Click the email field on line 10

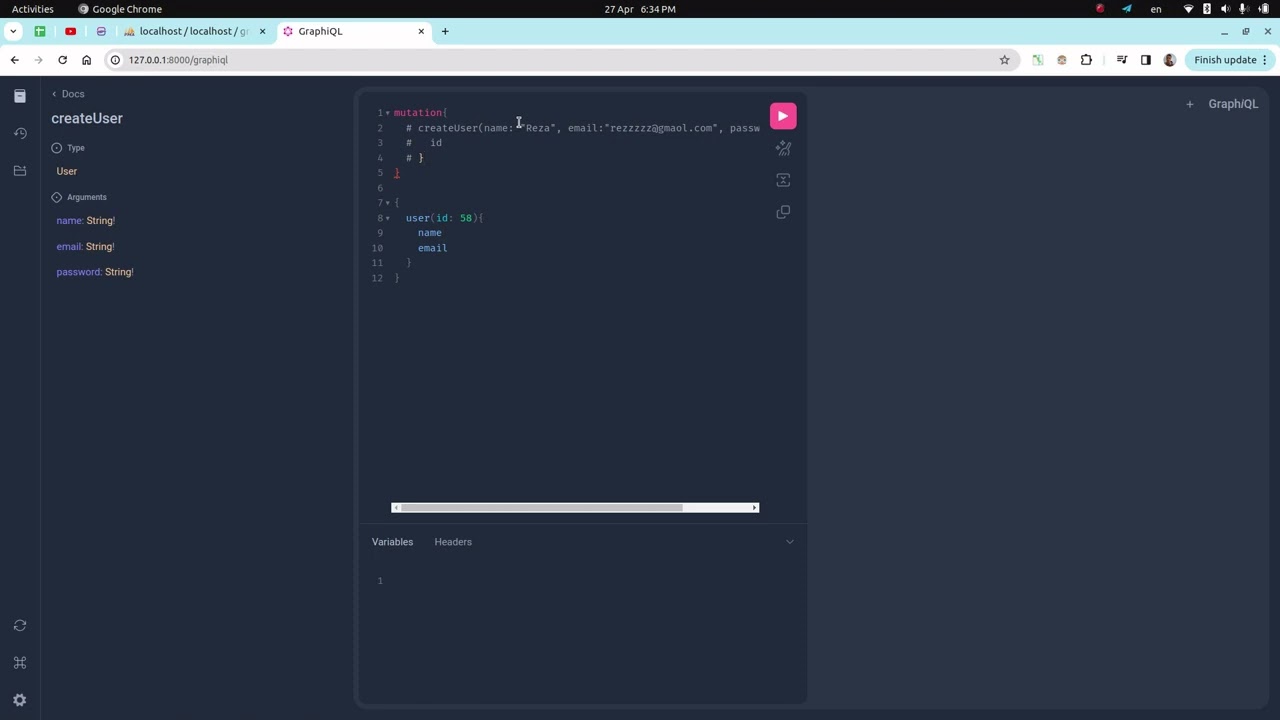432,248
